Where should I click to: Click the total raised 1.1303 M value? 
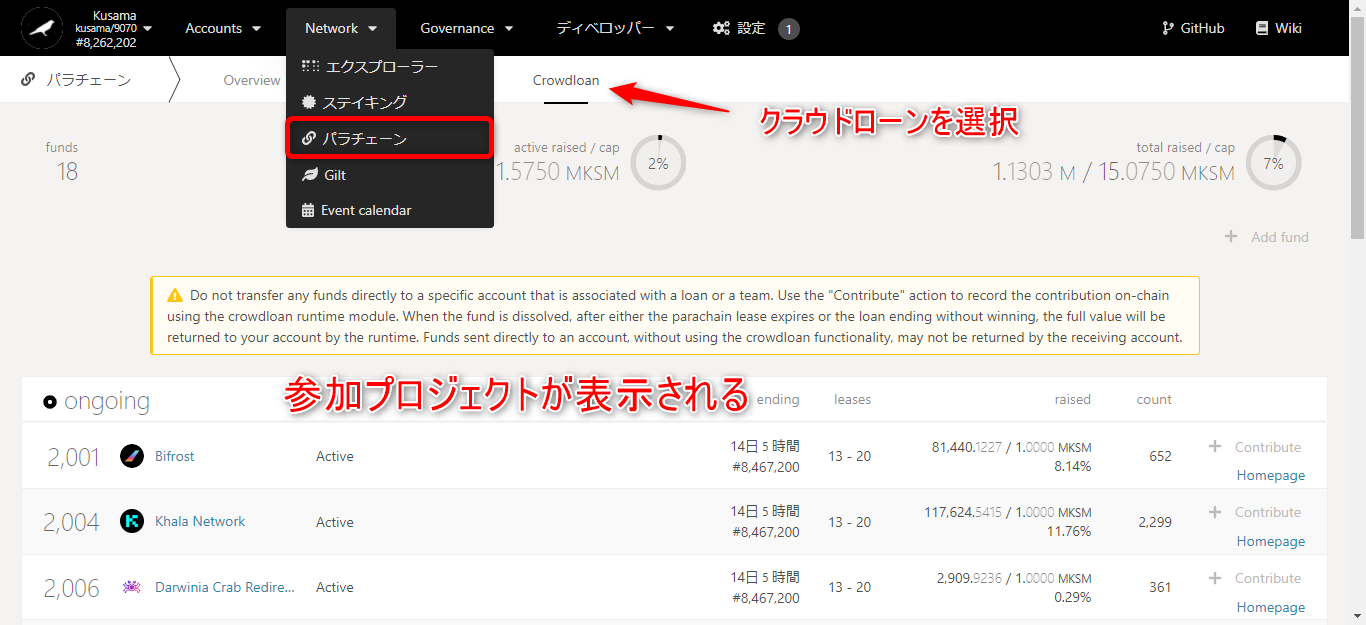coord(1034,172)
